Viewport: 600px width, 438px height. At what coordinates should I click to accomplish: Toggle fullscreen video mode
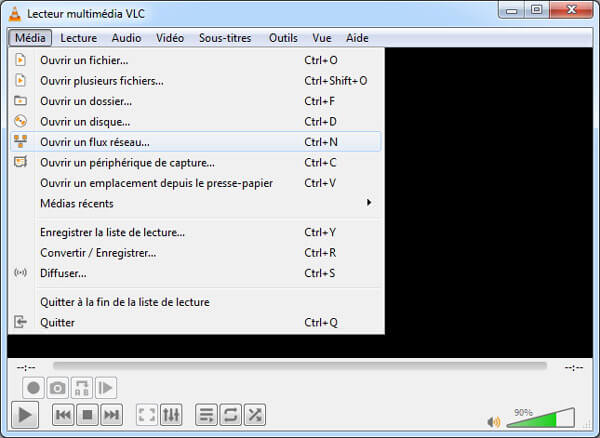147,415
